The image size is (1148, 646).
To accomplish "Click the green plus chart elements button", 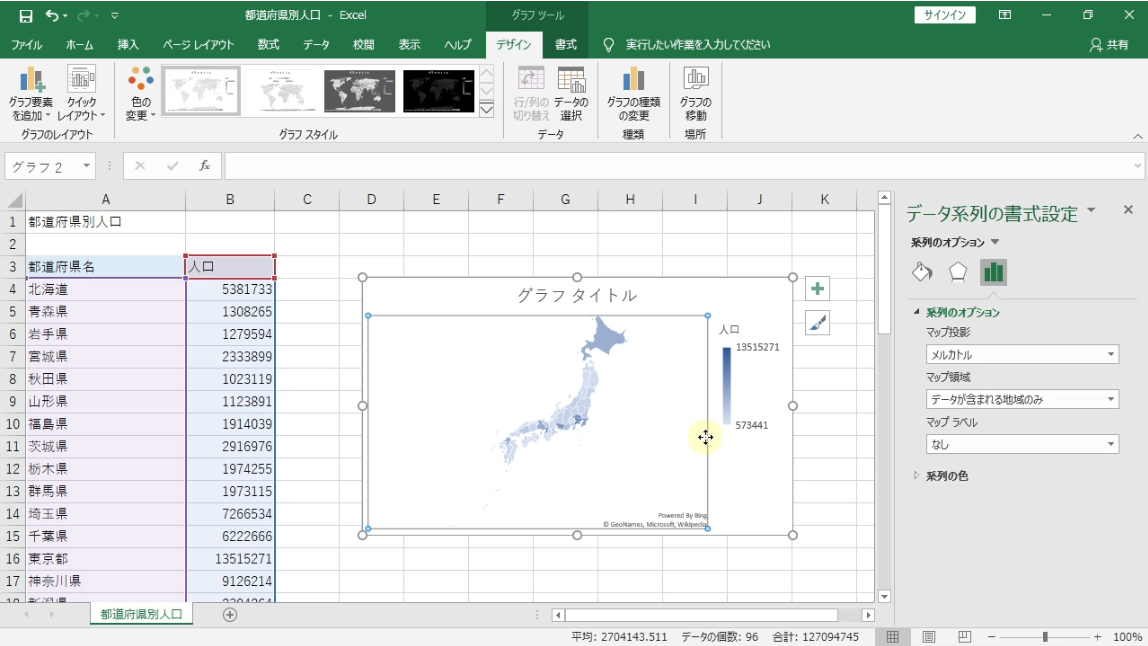I will click(x=818, y=289).
